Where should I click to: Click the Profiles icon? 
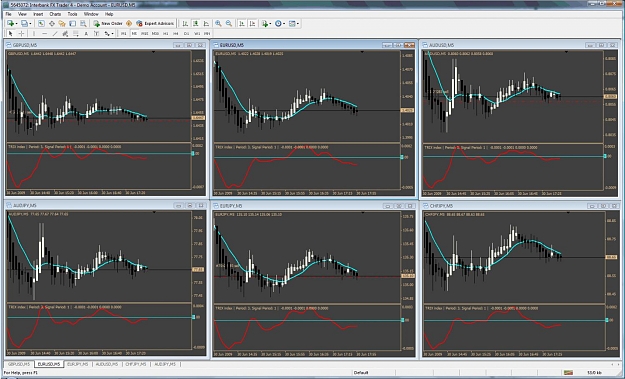coord(24,24)
